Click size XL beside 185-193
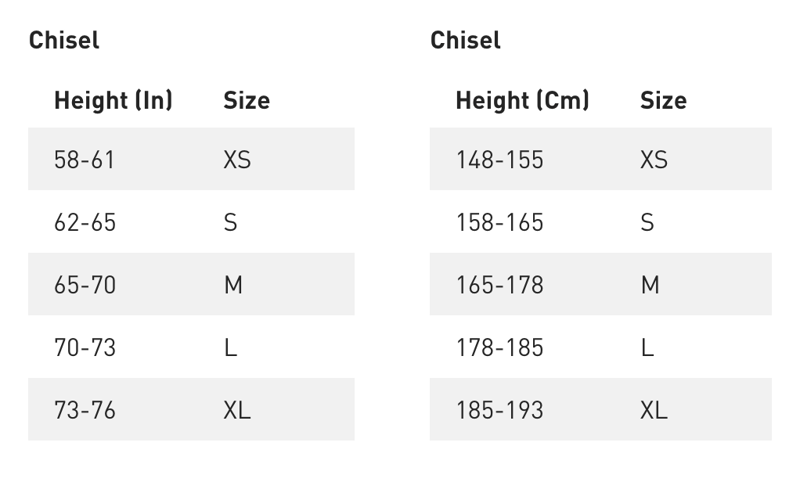 point(653,410)
